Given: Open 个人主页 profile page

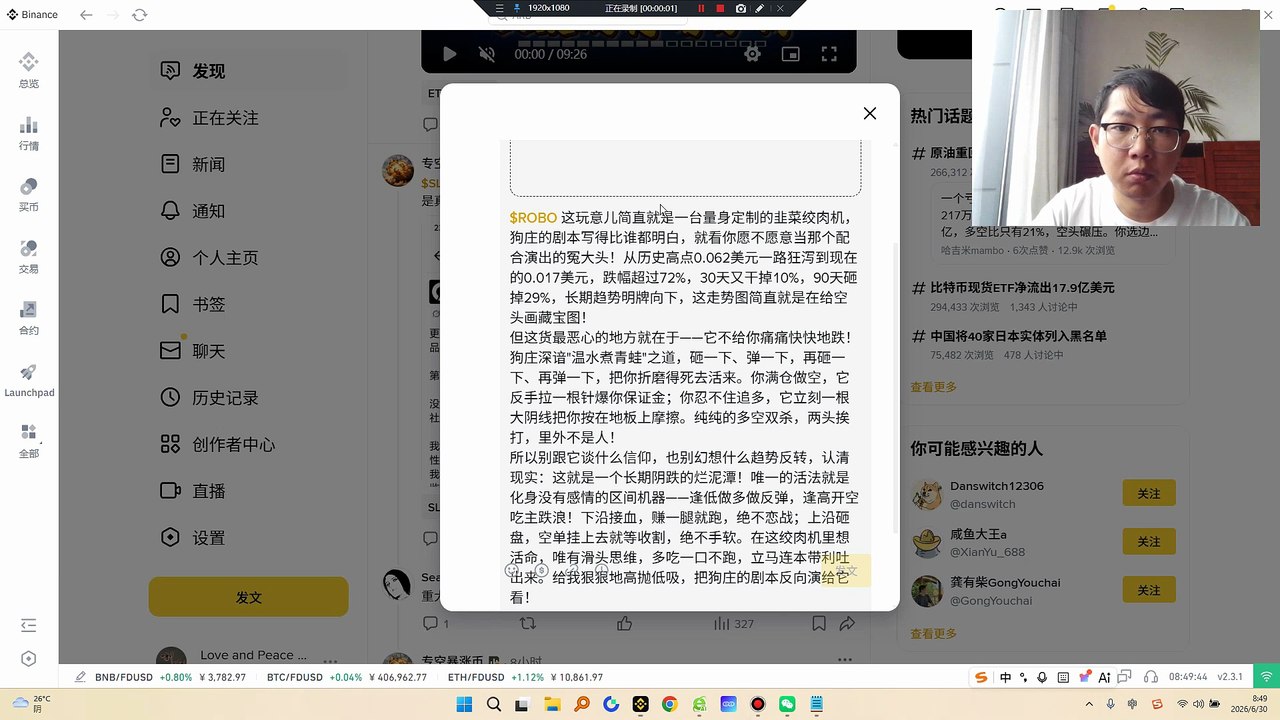Looking at the screenshot, I should (249, 258).
